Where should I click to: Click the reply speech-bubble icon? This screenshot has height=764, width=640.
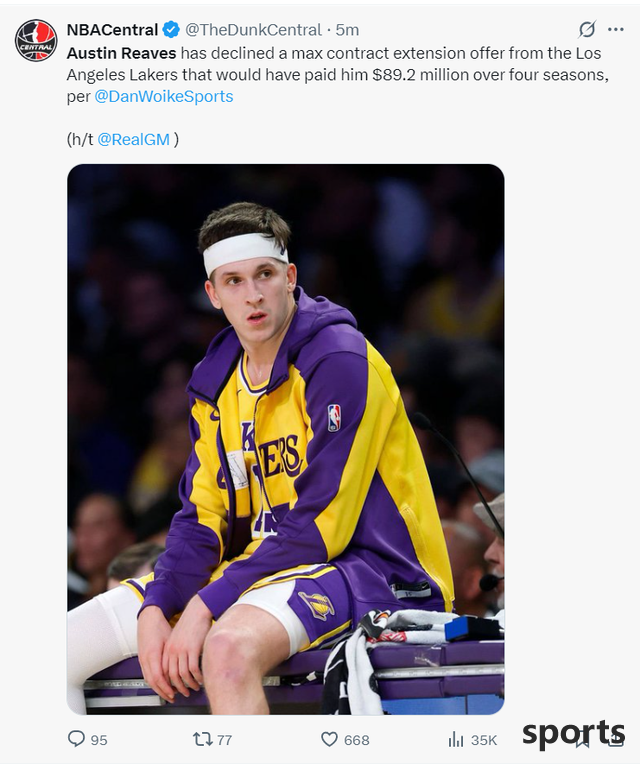coord(76,739)
